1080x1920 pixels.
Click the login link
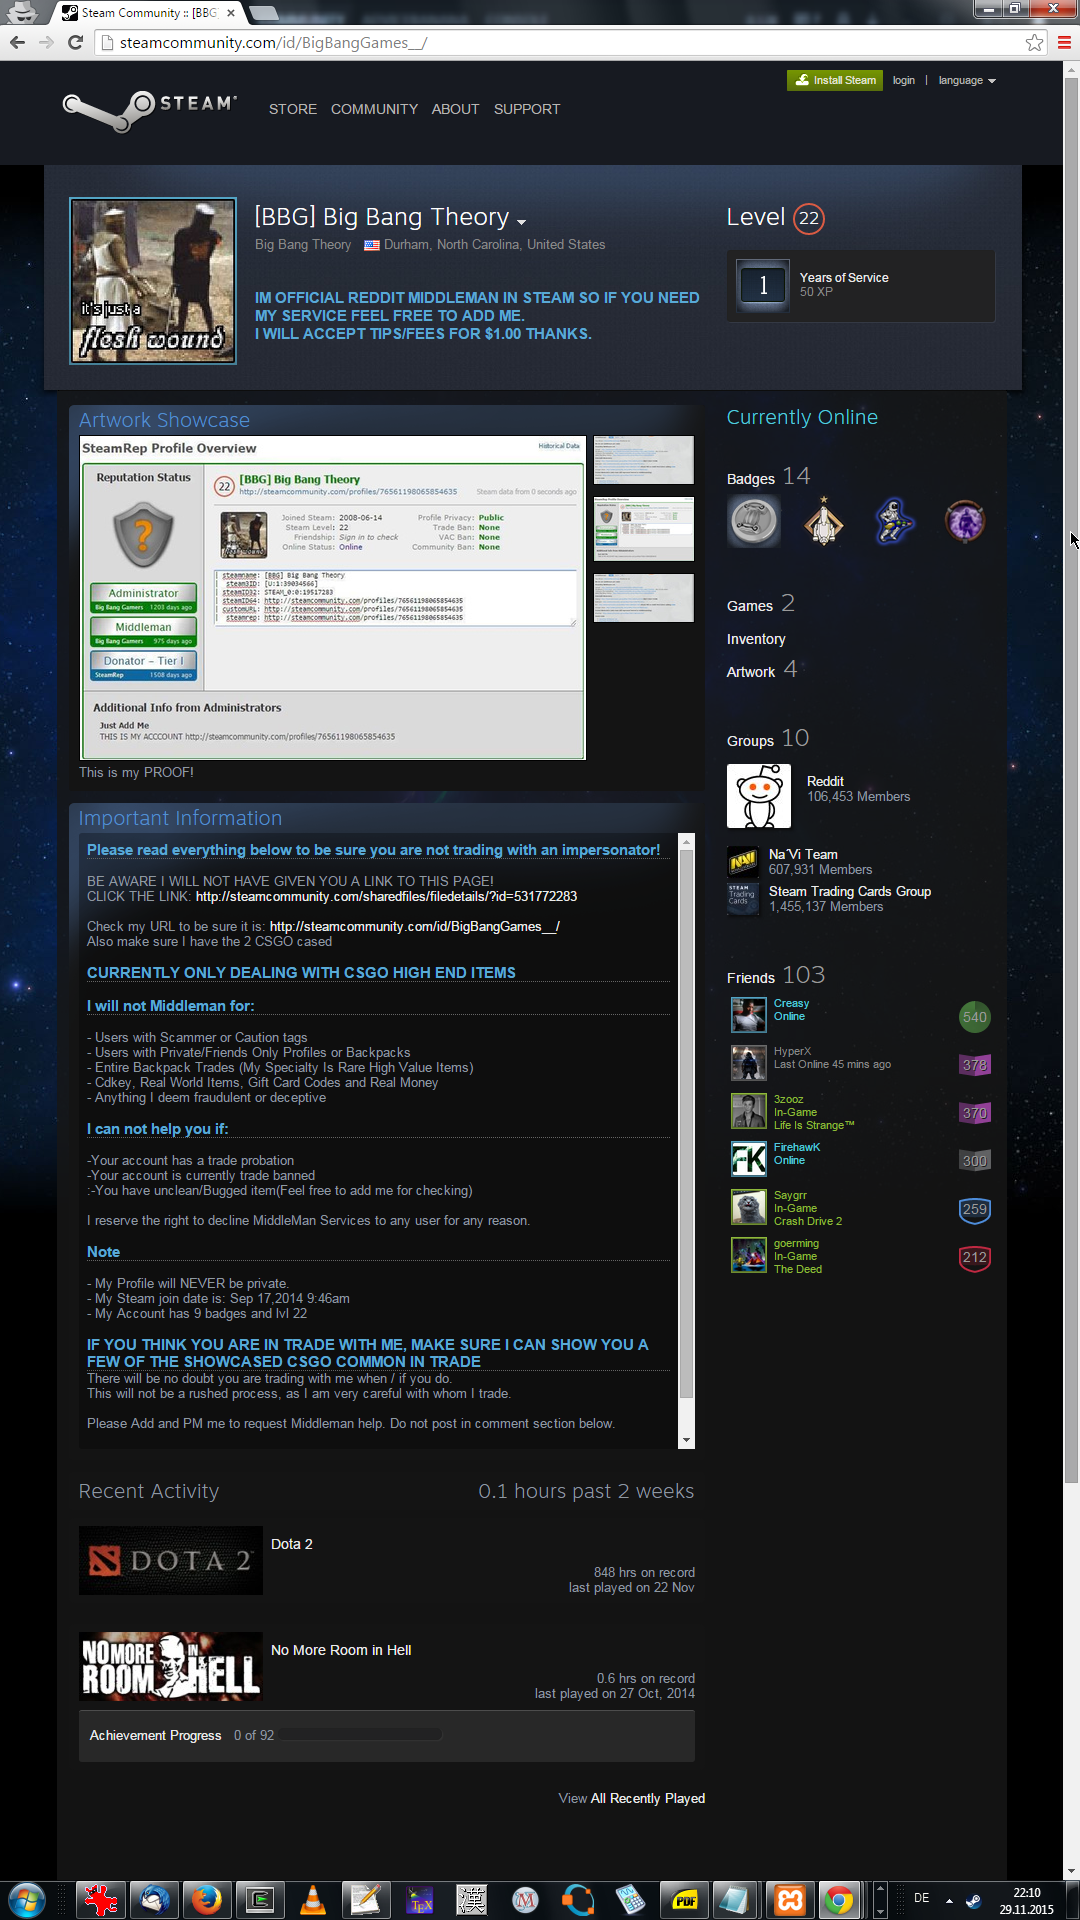click(x=903, y=80)
